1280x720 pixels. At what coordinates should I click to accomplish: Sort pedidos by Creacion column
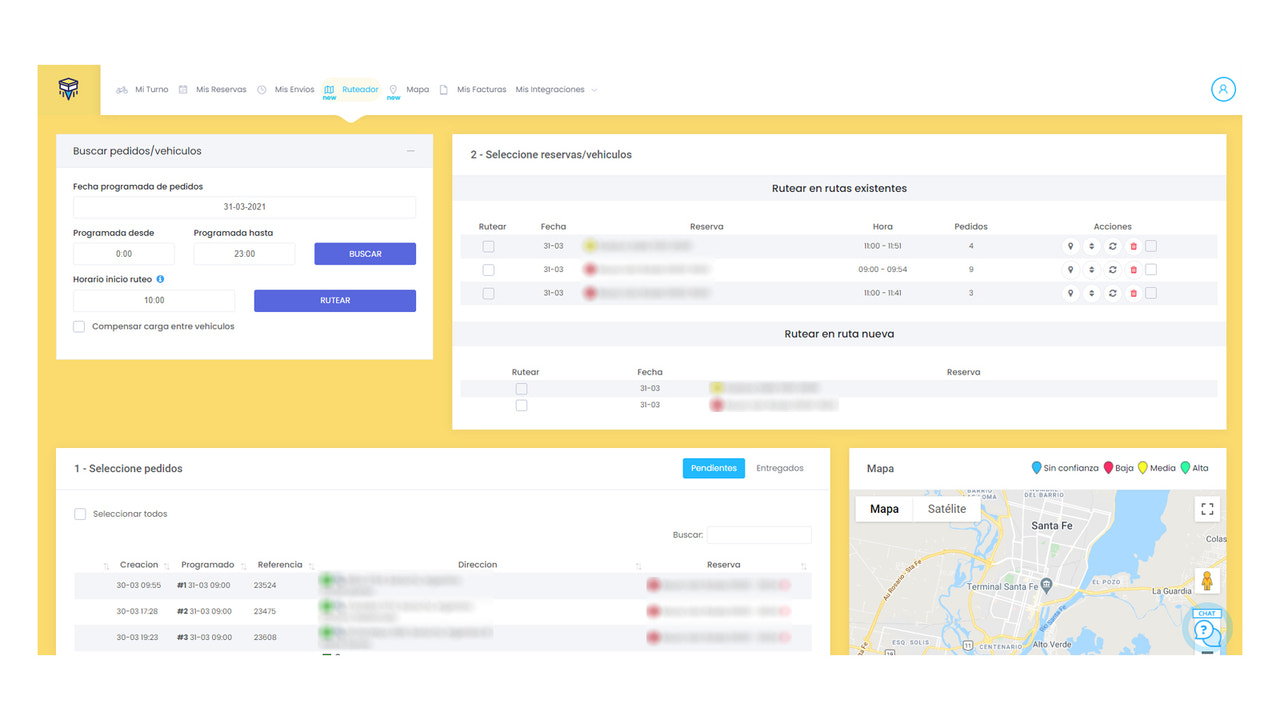139,565
